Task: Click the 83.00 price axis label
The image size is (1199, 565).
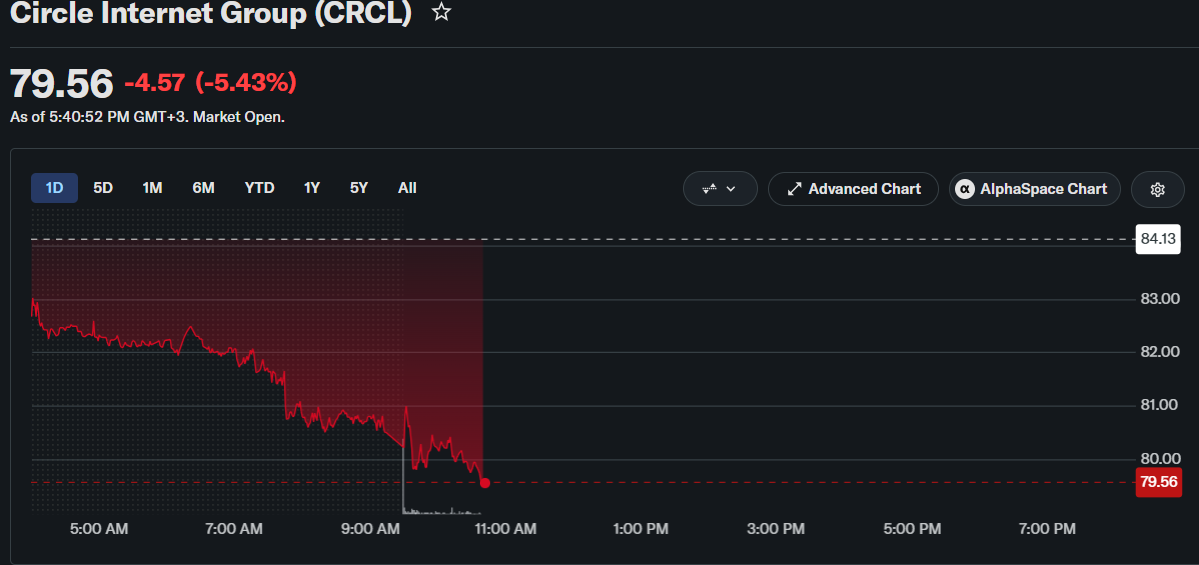Action: 1159,299
